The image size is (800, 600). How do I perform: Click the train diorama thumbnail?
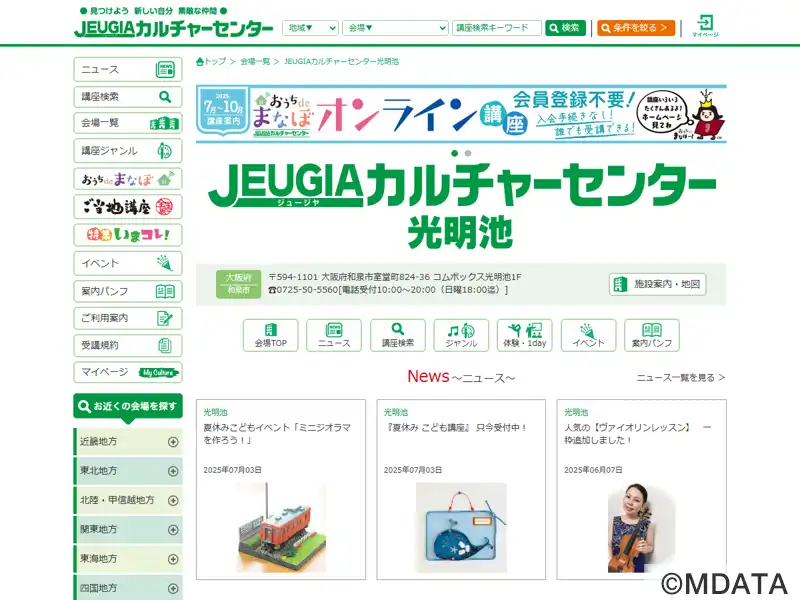pos(281,528)
